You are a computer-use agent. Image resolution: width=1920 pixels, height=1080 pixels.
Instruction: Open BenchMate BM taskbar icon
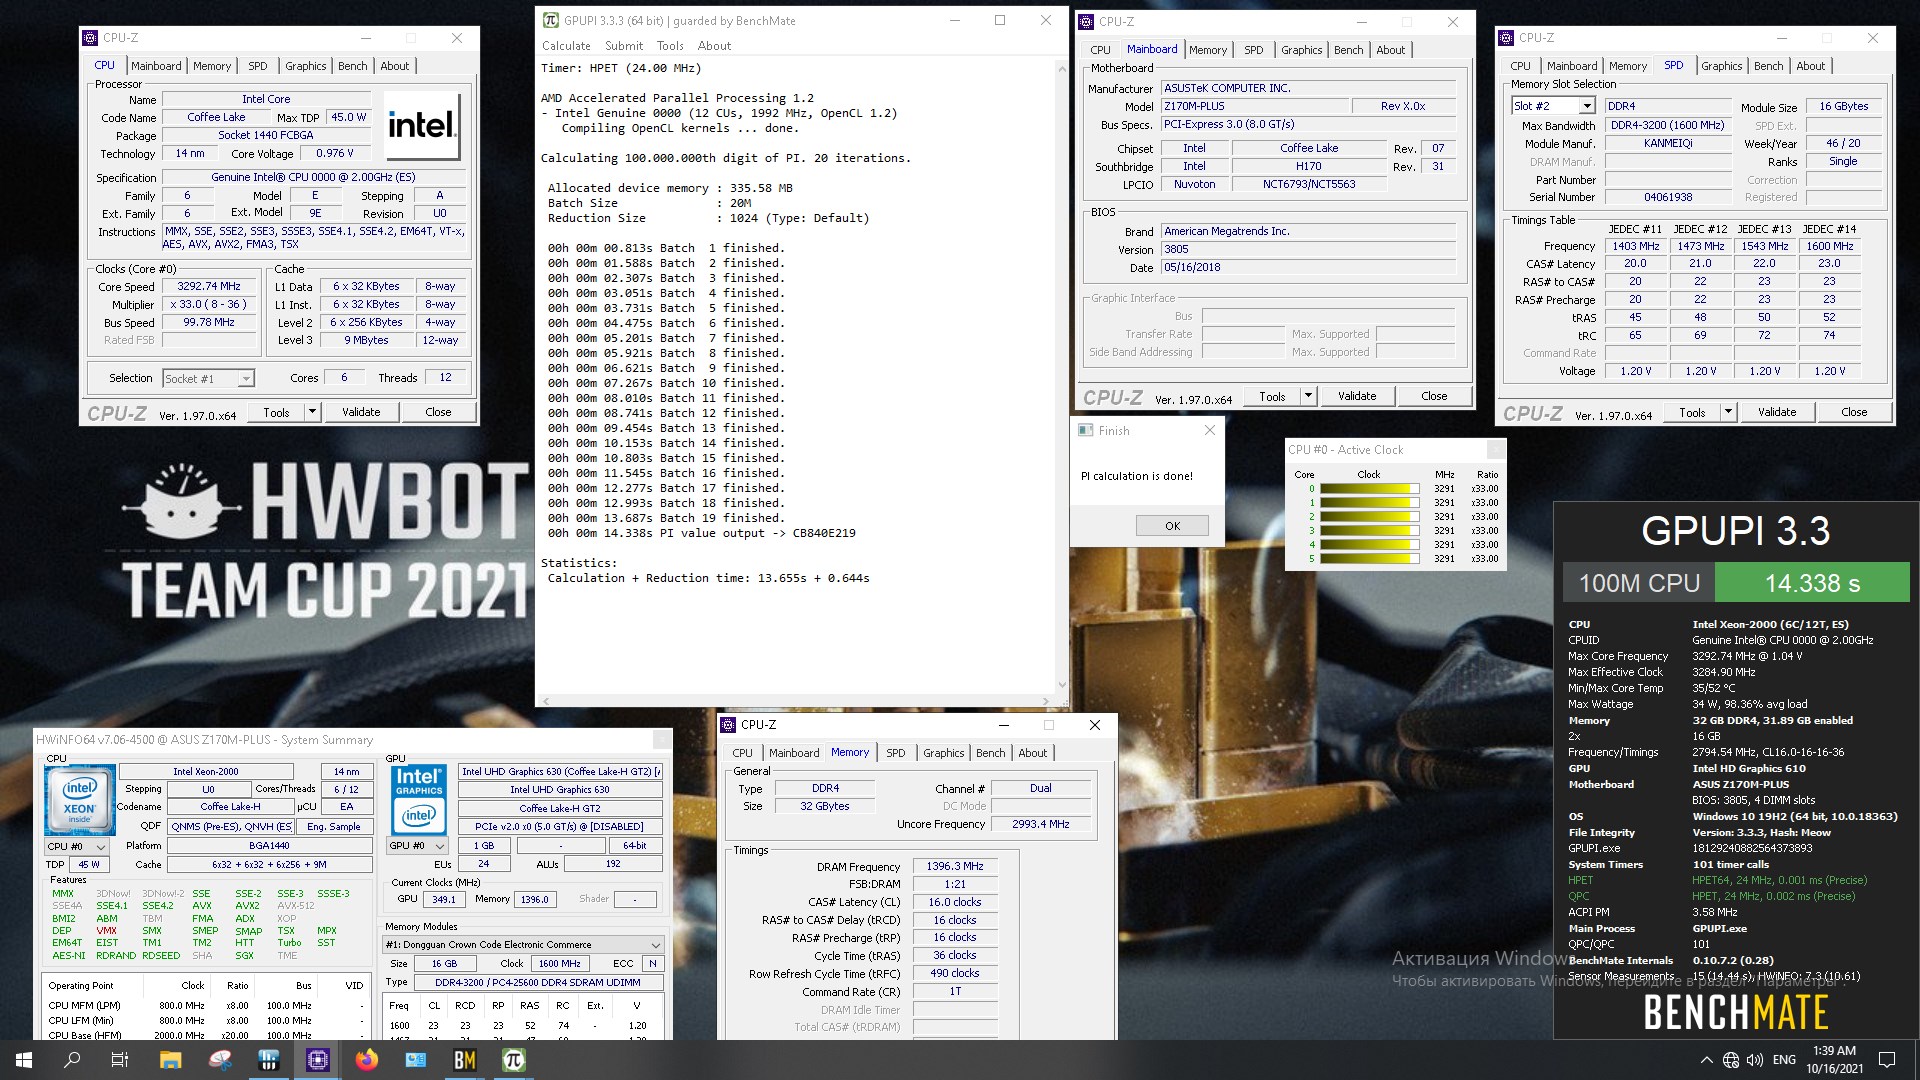click(465, 1060)
